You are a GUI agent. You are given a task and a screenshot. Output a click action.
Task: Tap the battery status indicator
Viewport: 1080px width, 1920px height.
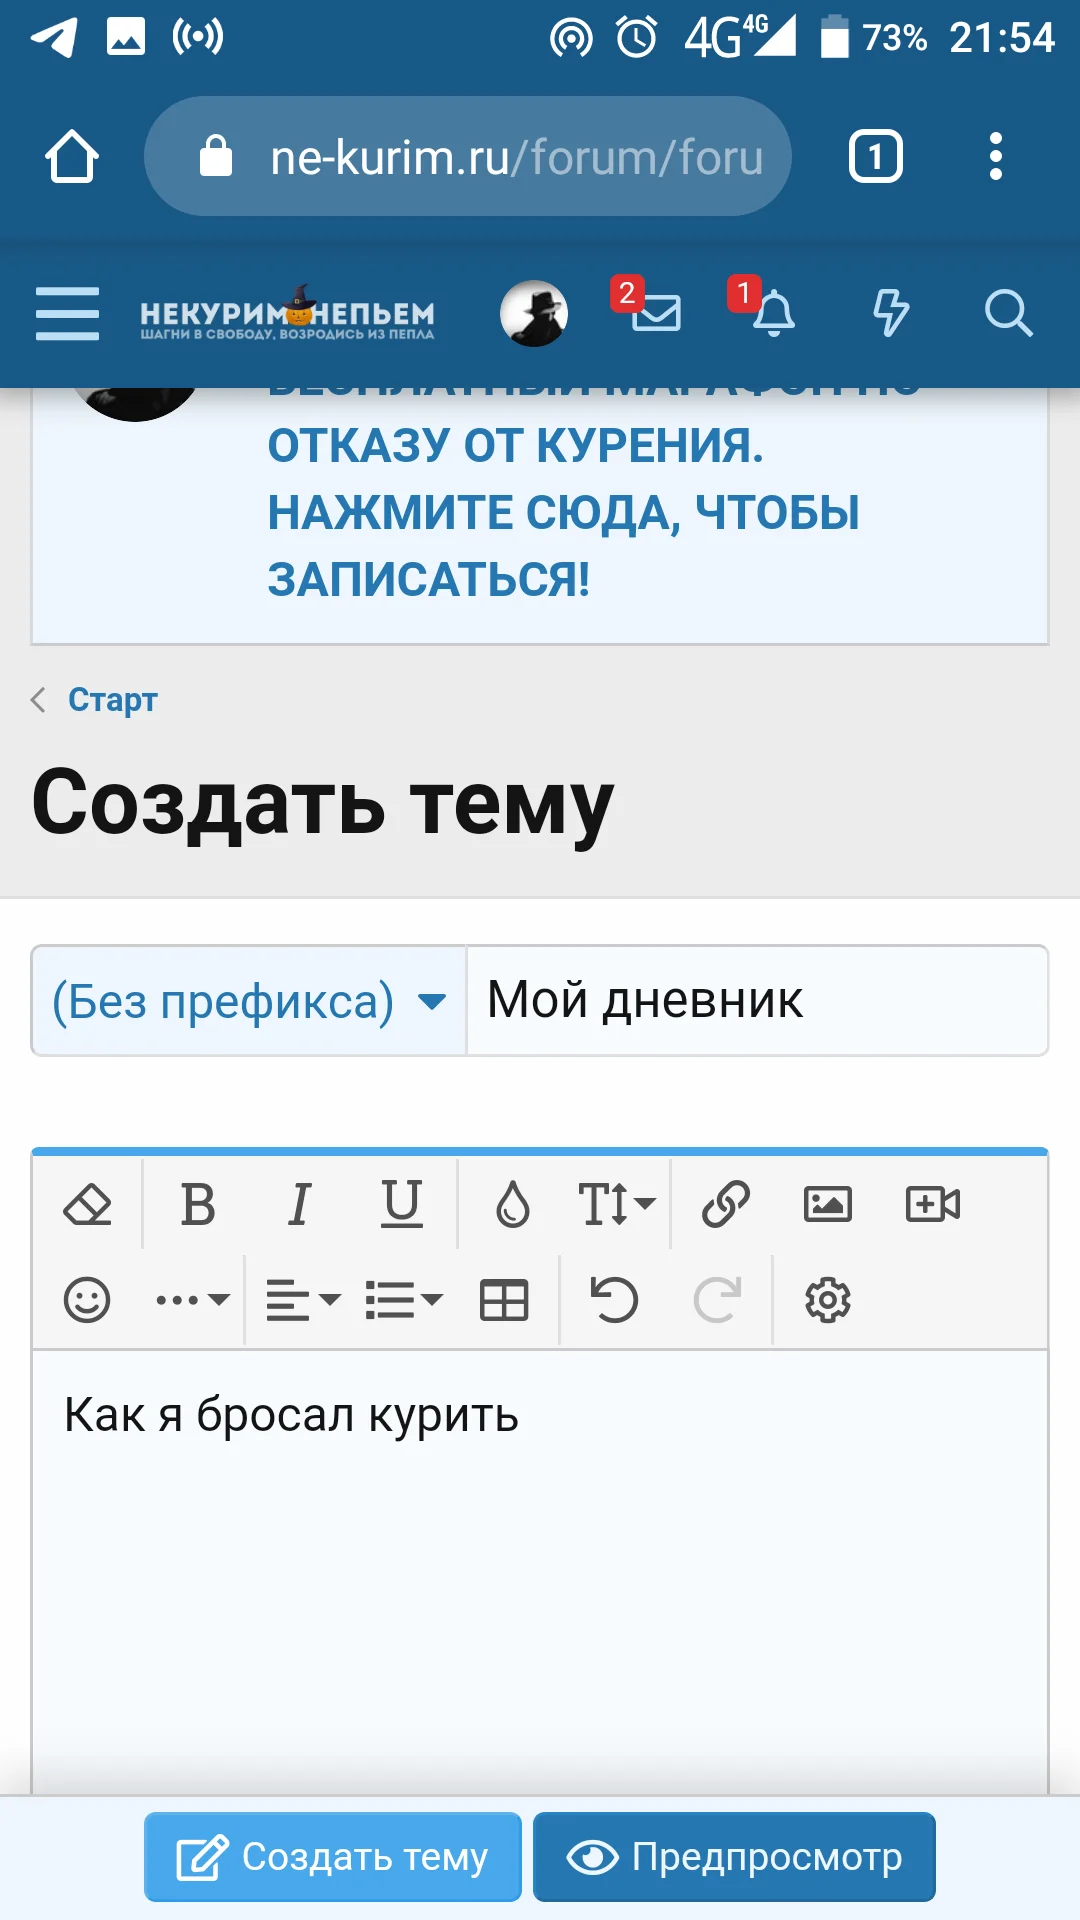835,38
